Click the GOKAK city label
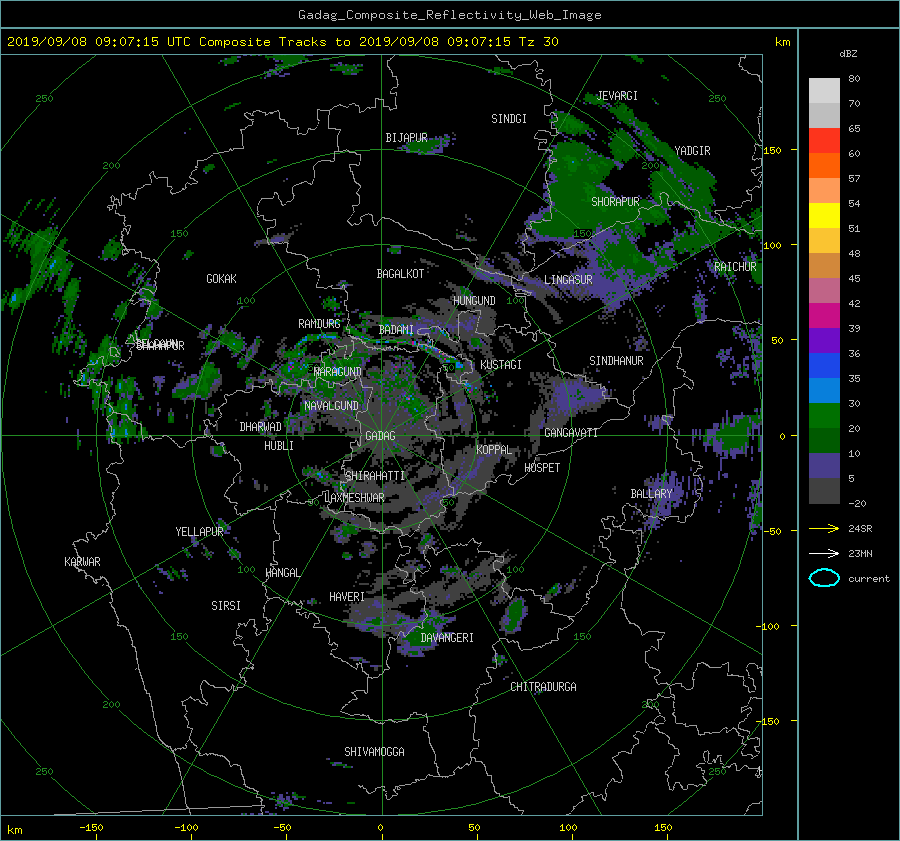Image resolution: width=900 pixels, height=841 pixels. click(221, 279)
